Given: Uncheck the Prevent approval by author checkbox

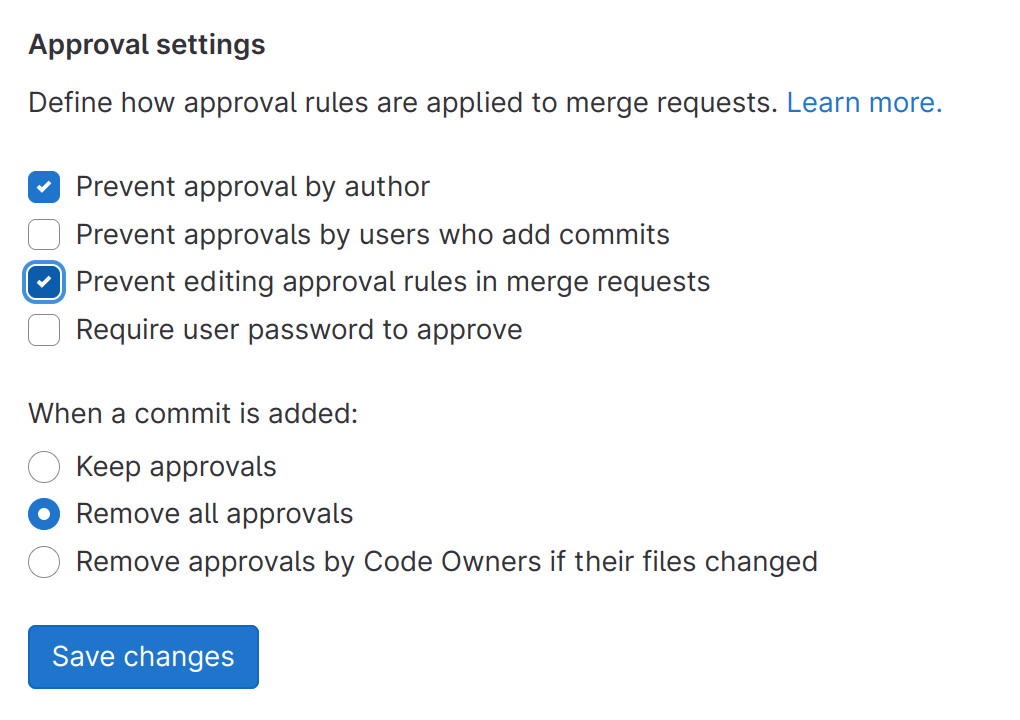Looking at the screenshot, I should coord(44,187).
